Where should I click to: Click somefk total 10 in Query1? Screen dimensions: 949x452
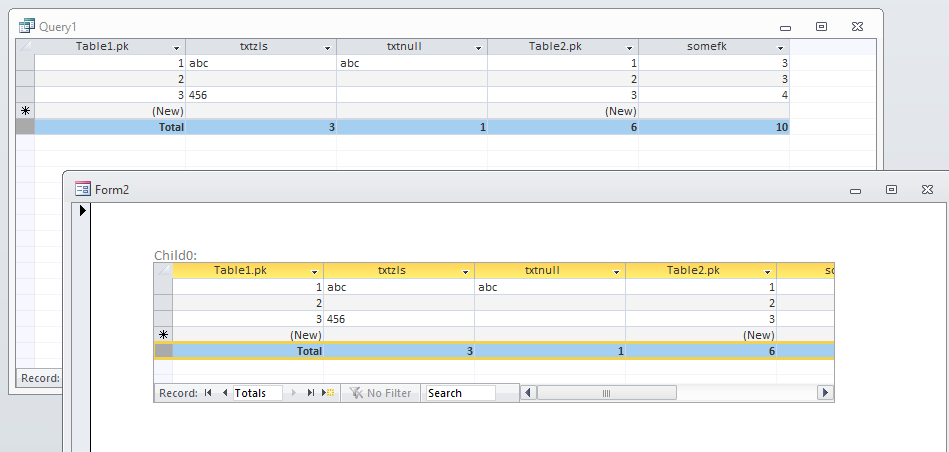(714, 127)
